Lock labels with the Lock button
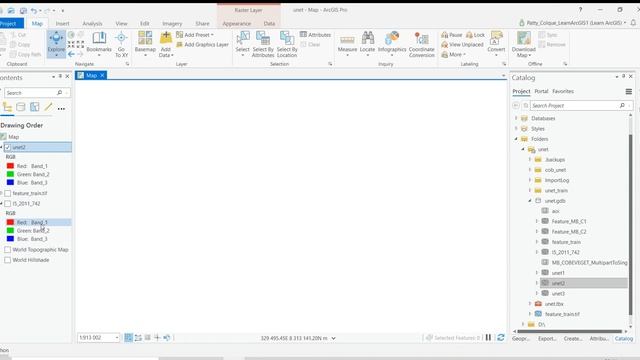 475,35
